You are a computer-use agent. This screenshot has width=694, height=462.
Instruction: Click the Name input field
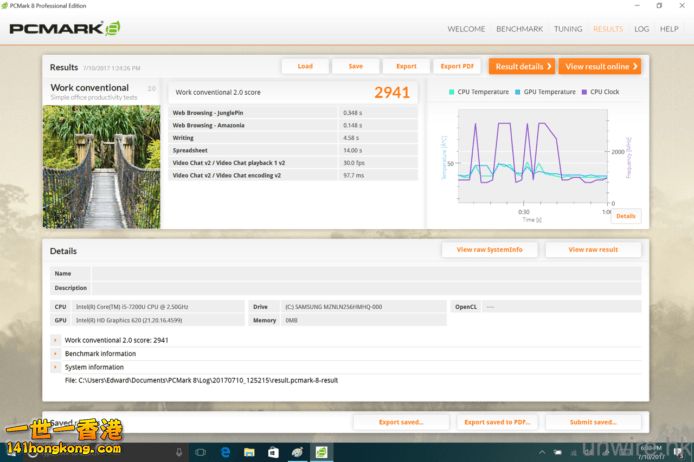click(366, 273)
